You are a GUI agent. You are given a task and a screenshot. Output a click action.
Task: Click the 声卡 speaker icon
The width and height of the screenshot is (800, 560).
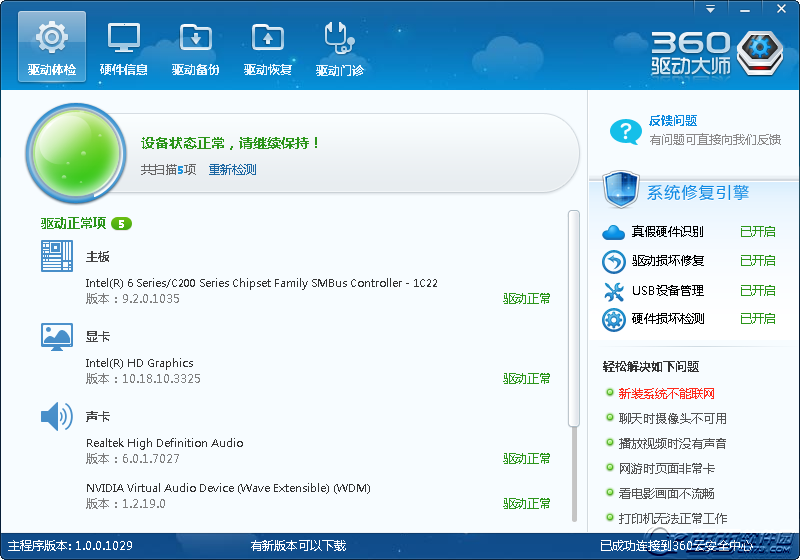[x=57, y=416]
